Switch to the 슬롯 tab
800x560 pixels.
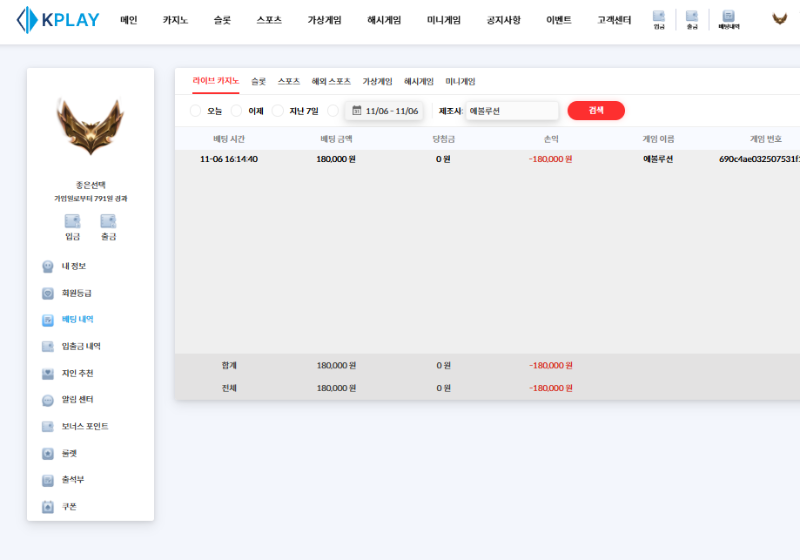[x=259, y=81]
